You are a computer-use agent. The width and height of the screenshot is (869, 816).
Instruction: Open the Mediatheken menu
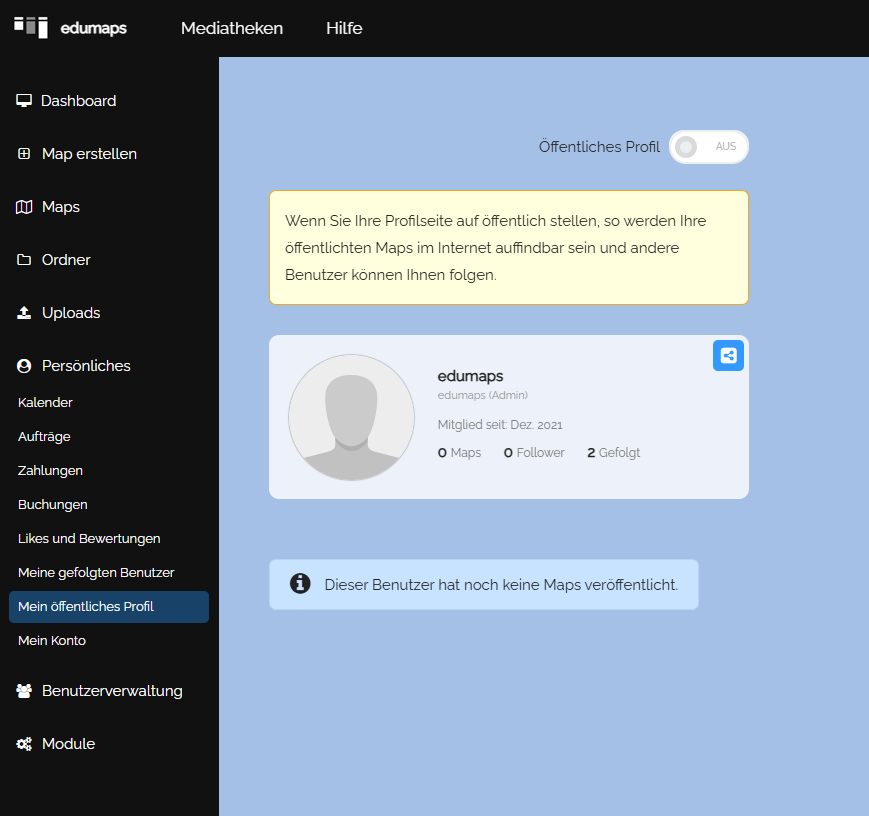(x=232, y=28)
